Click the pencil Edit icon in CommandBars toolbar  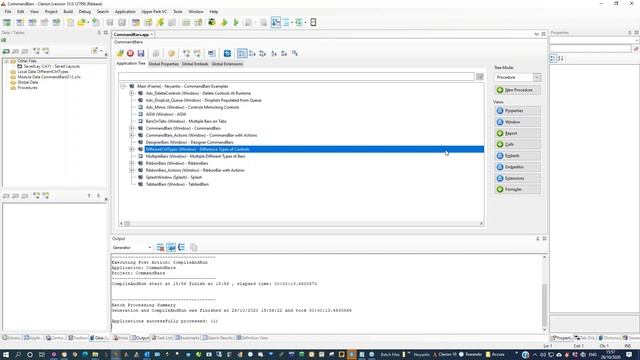point(120,53)
